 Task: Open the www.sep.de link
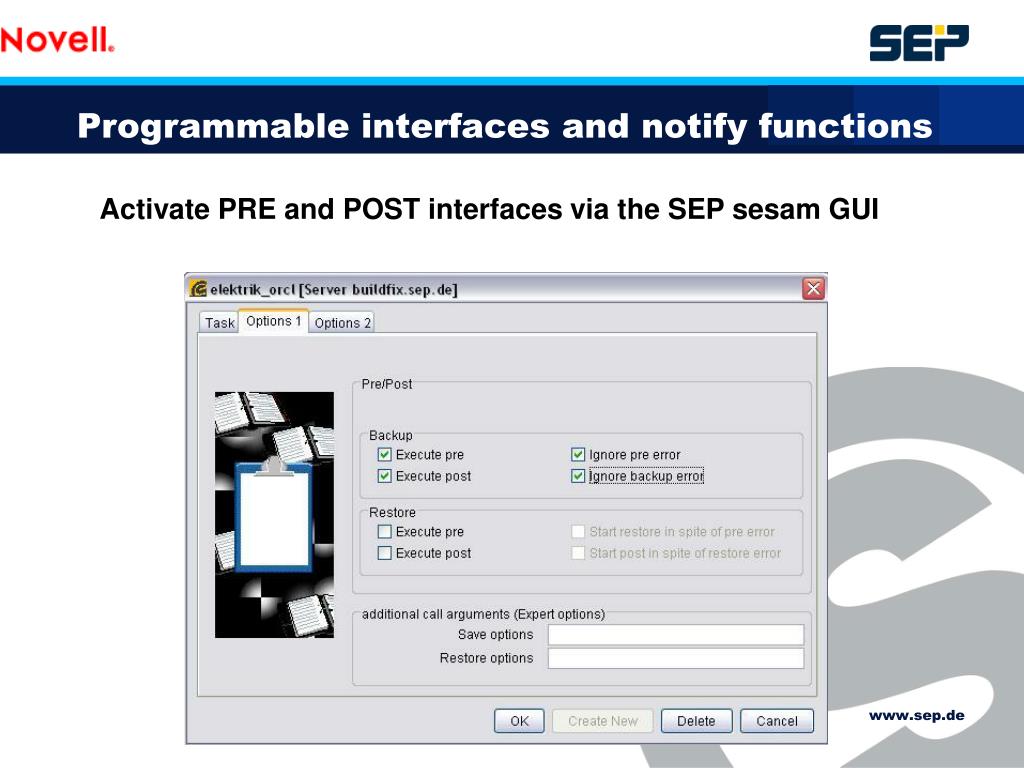[916, 715]
